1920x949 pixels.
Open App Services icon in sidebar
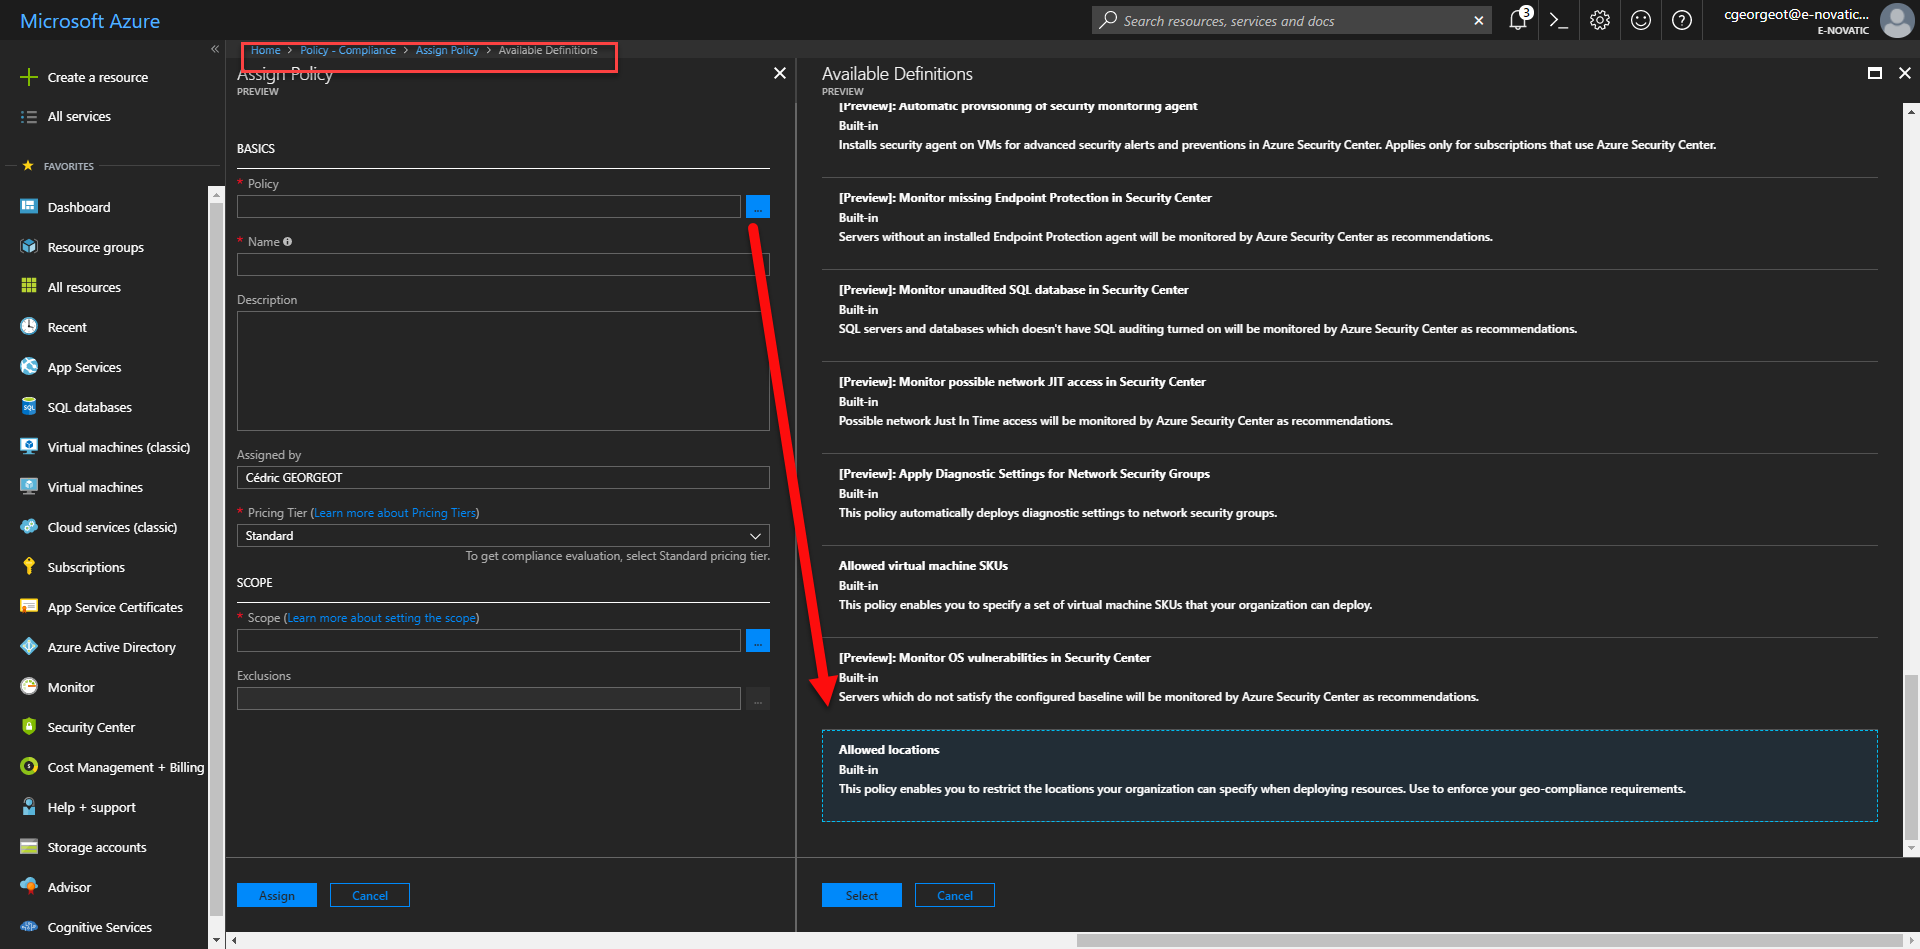[x=29, y=367]
